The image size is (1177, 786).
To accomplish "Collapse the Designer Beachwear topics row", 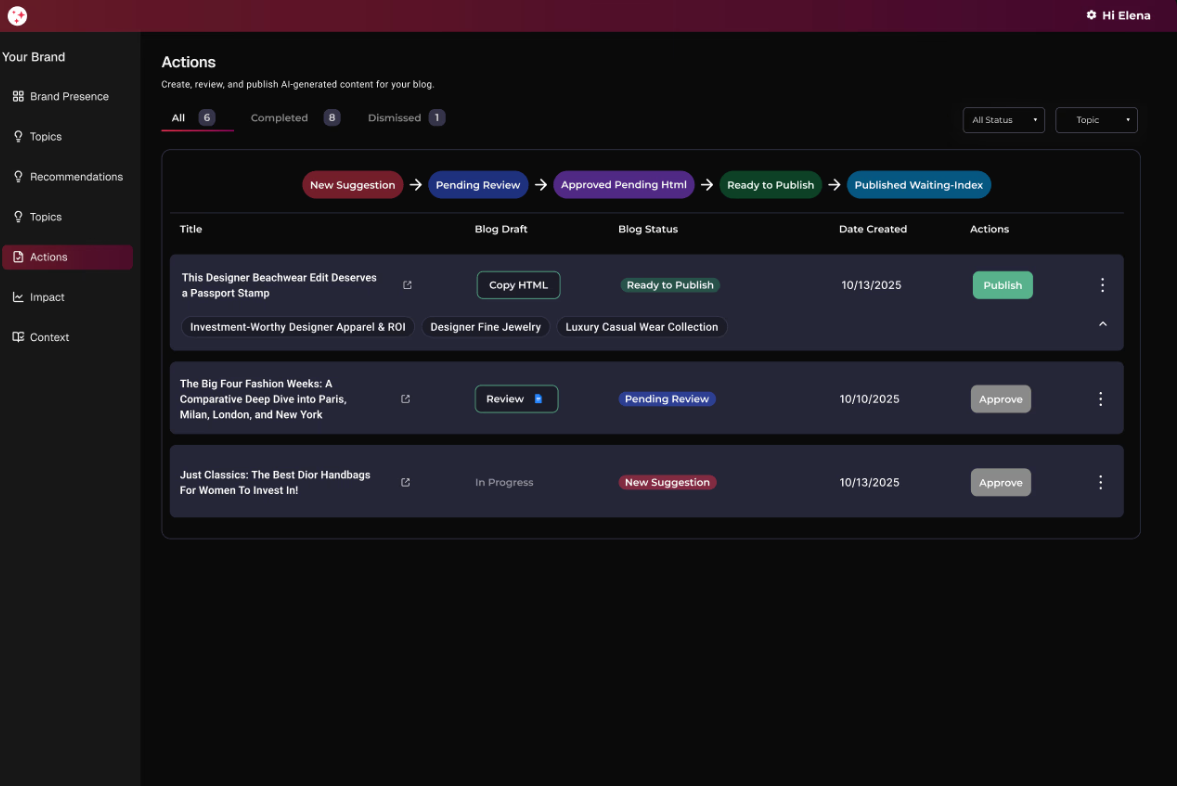I will [1102, 324].
